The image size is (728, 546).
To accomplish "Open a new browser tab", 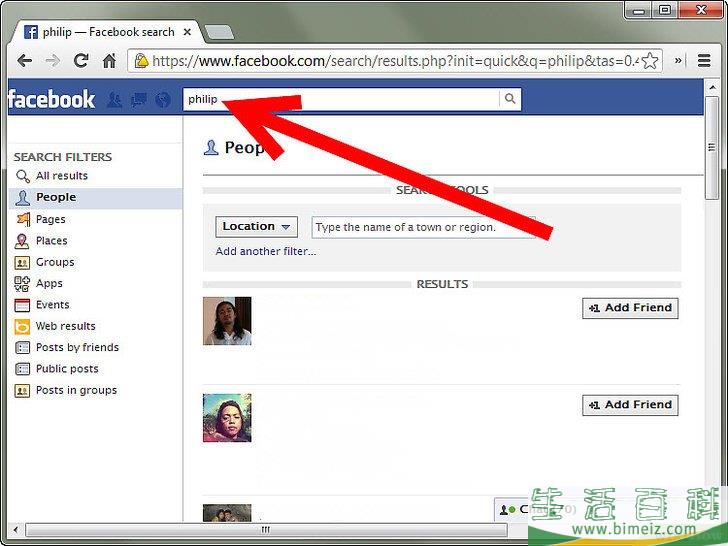I will 219,32.
